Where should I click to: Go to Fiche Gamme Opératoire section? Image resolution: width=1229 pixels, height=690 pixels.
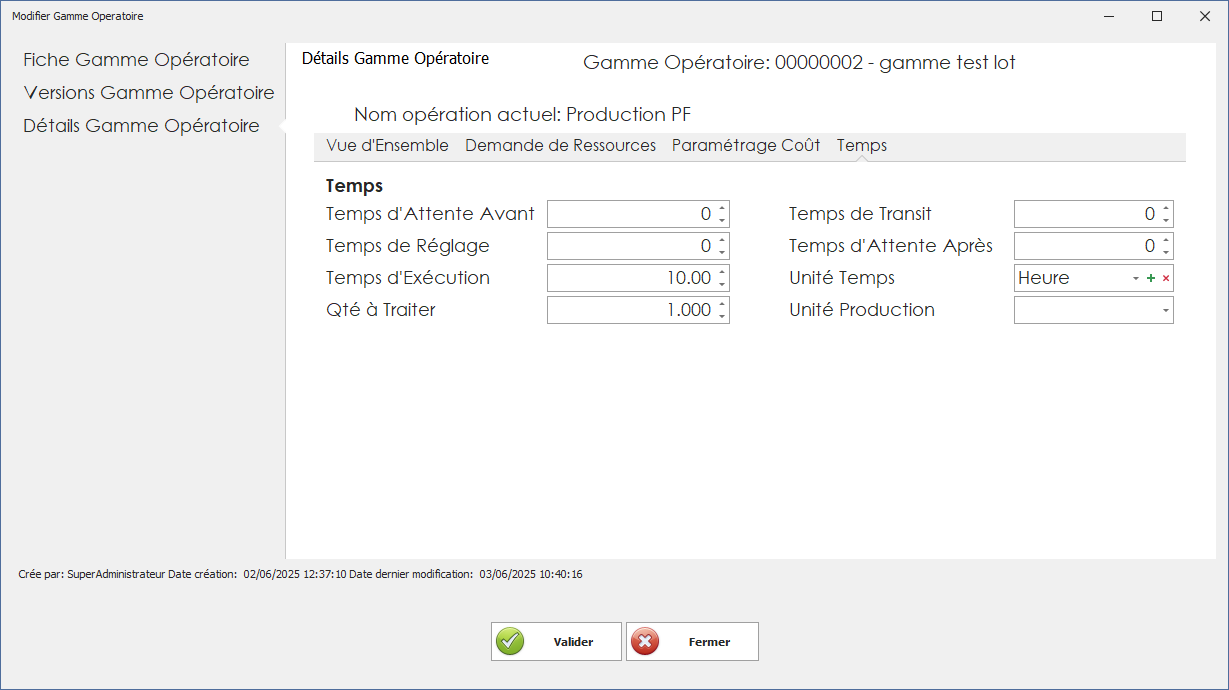(x=135, y=59)
